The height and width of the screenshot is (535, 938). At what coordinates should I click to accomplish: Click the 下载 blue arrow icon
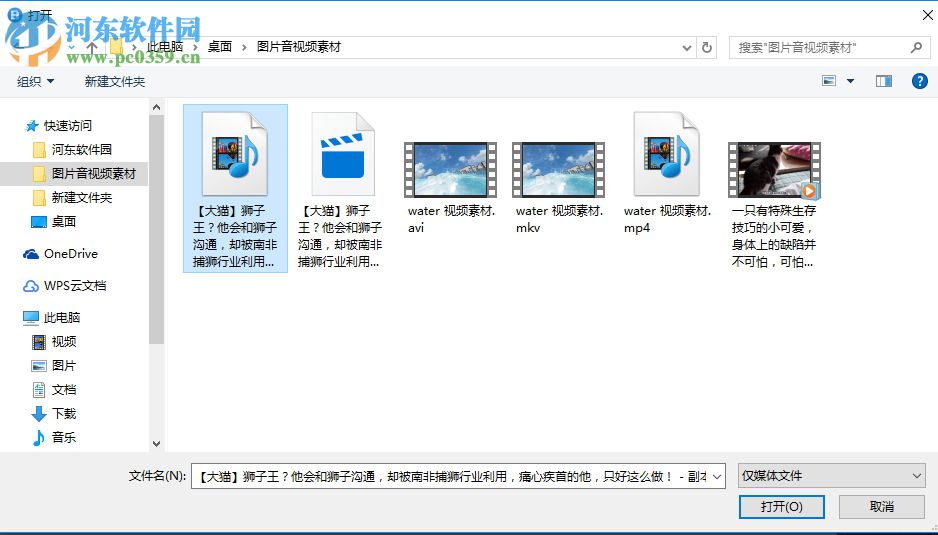pyautogui.click(x=39, y=414)
